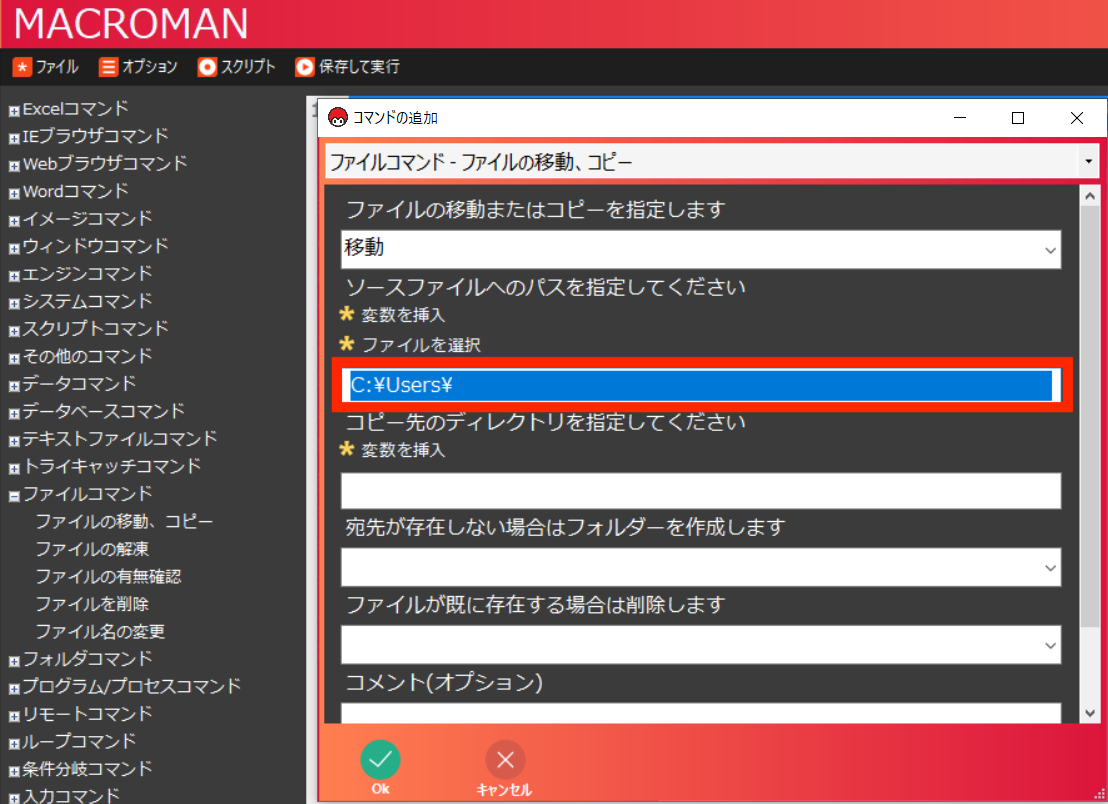
Task: Expand the Webブラウザコマンド tree node
Action: pos(13,166)
